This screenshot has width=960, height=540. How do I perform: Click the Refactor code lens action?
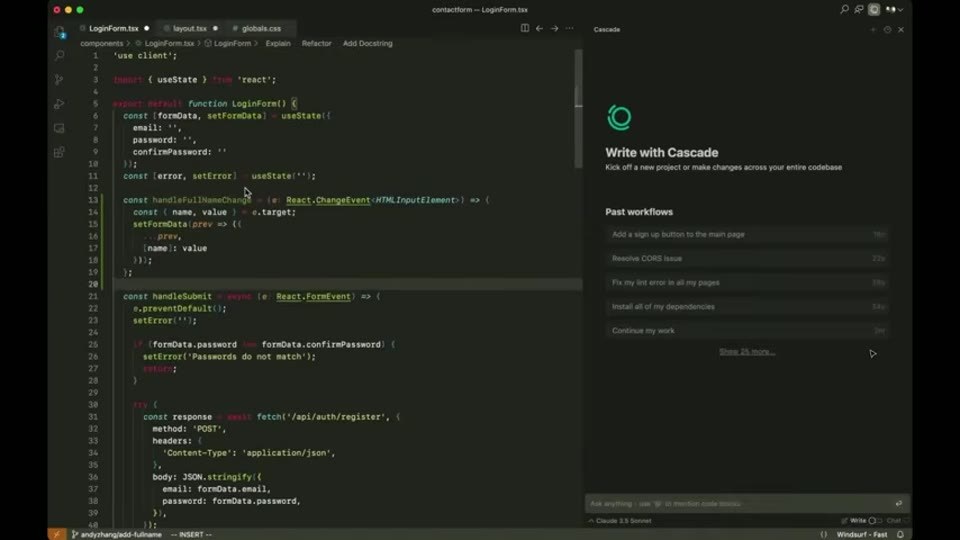pos(317,43)
